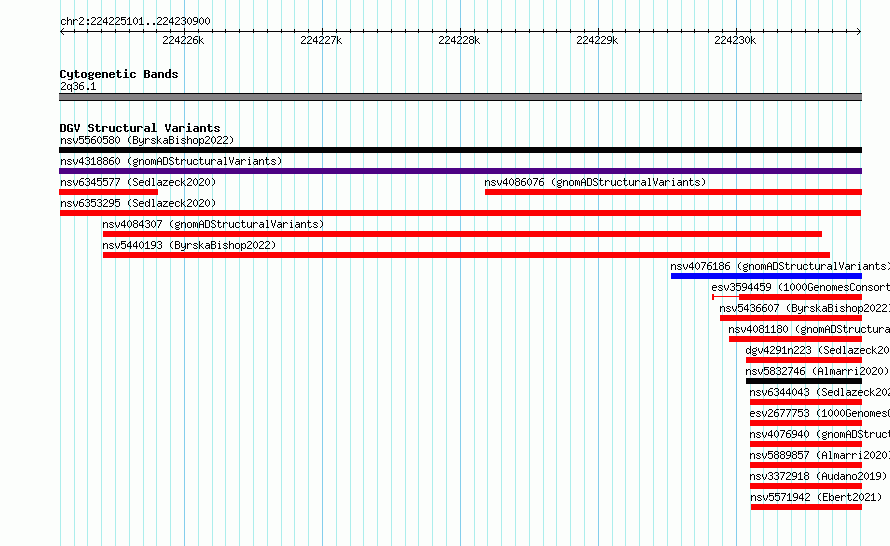The width and height of the screenshot is (890, 546).
Task: Select the red nsv5440193 variant bar
Action: point(466,255)
